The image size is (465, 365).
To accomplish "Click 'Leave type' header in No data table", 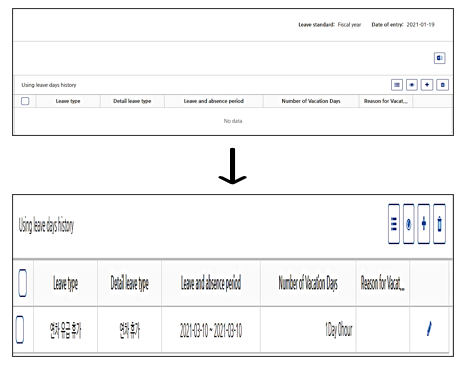I will coord(68,101).
